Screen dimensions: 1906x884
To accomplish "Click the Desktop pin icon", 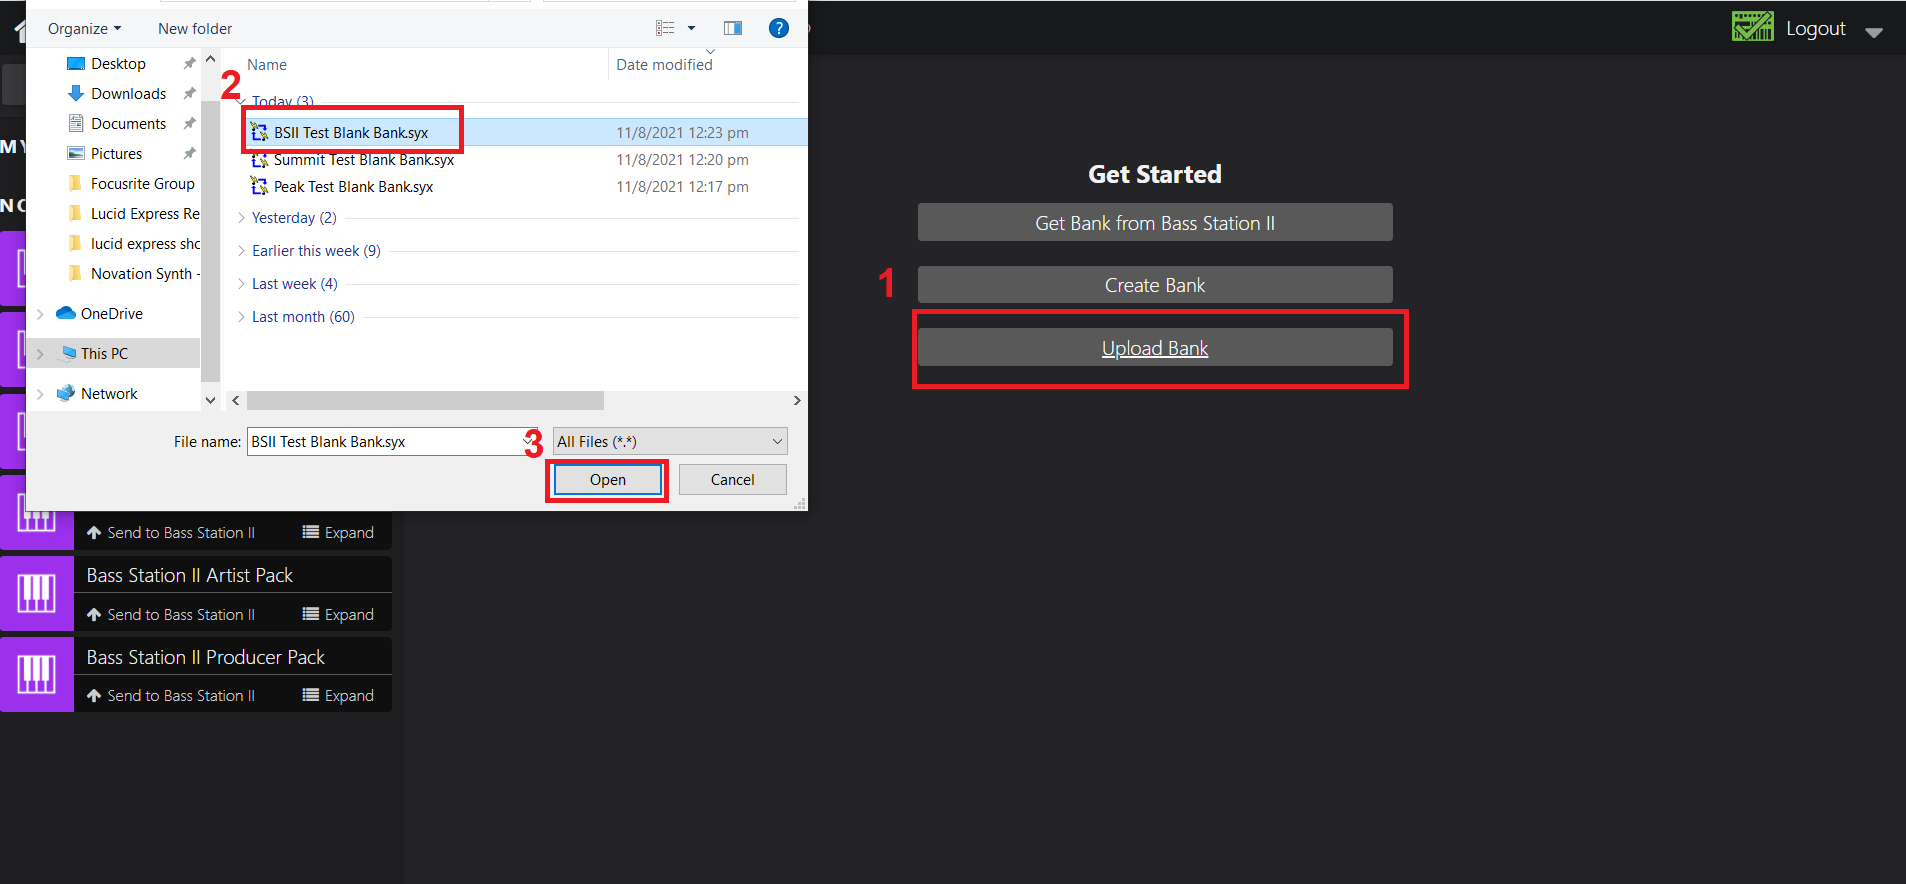I will (x=189, y=63).
